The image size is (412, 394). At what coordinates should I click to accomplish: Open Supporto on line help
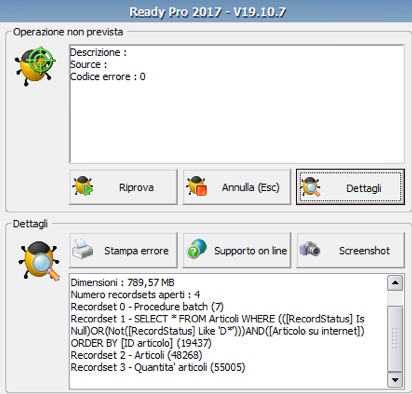pyautogui.click(x=237, y=250)
